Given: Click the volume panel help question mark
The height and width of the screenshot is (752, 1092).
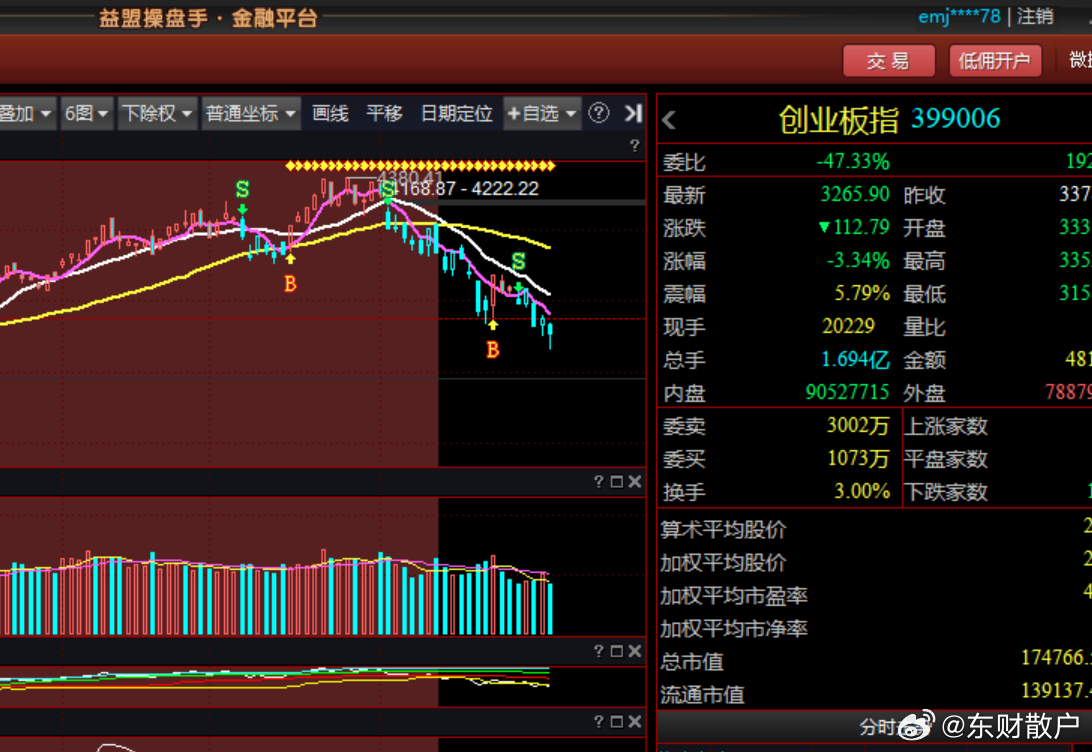Looking at the screenshot, I should [x=598, y=481].
